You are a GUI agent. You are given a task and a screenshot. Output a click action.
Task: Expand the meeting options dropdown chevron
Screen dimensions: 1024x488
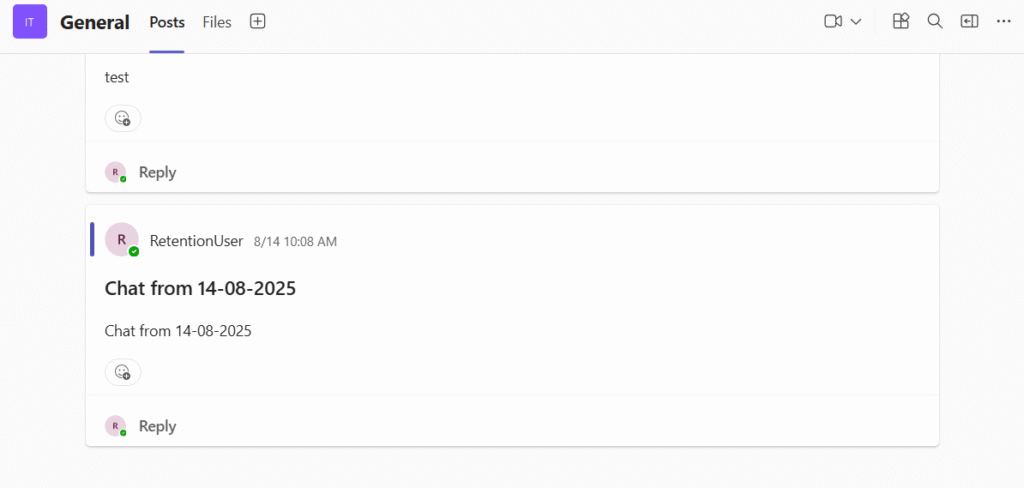(856, 22)
